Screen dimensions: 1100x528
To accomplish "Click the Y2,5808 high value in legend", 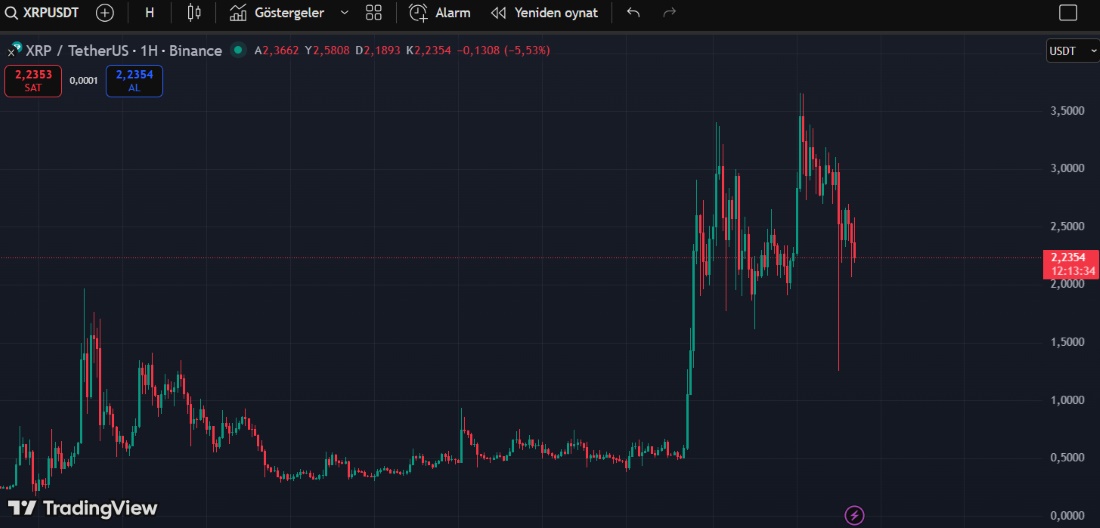I will point(327,50).
